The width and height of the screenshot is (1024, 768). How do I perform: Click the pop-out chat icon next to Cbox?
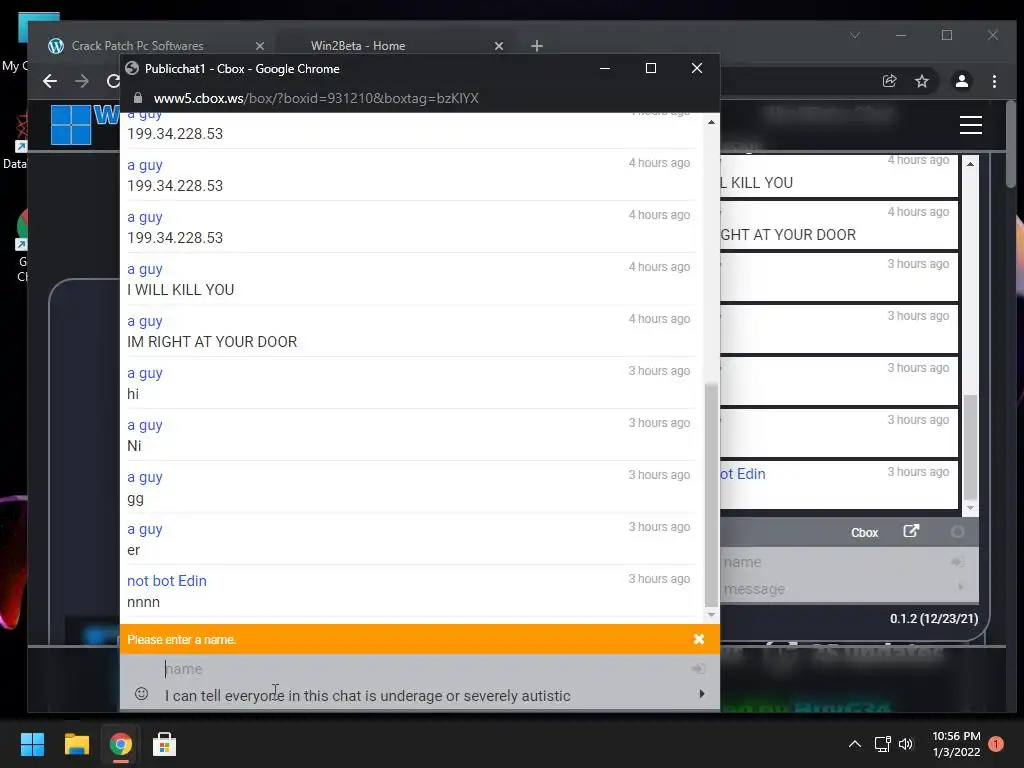[911, 531]
